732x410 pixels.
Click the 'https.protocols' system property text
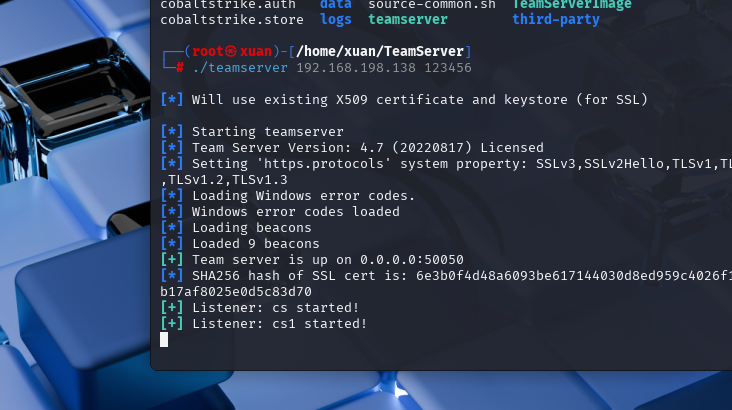(324, 163)
